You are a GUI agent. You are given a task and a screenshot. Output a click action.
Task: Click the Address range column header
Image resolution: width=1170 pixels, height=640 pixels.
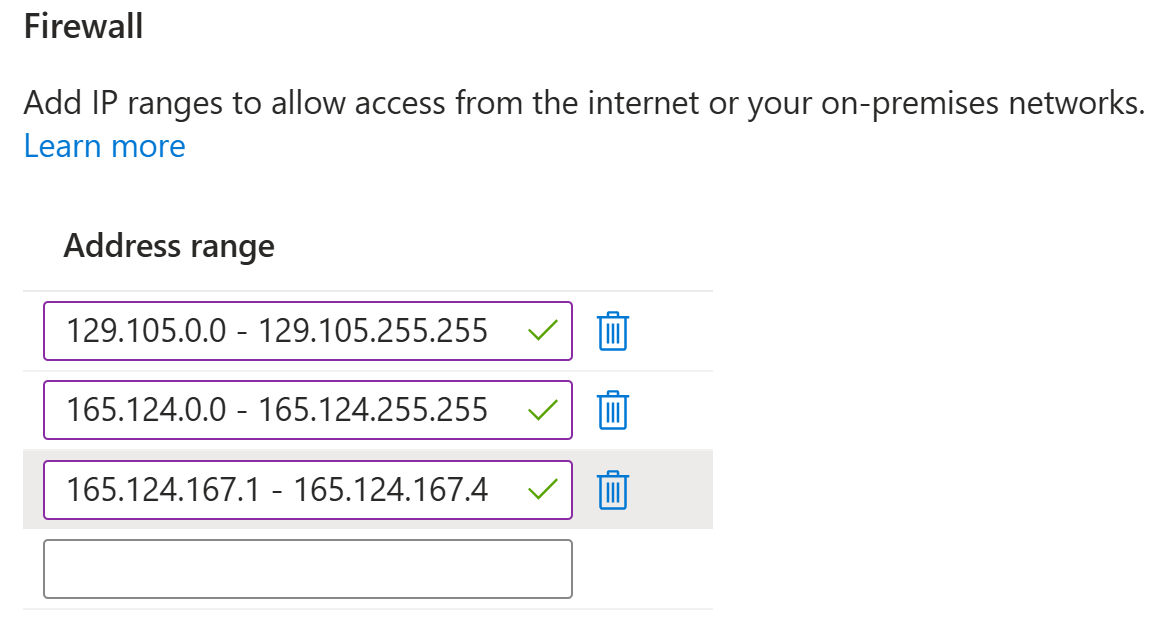coord(169,246)
